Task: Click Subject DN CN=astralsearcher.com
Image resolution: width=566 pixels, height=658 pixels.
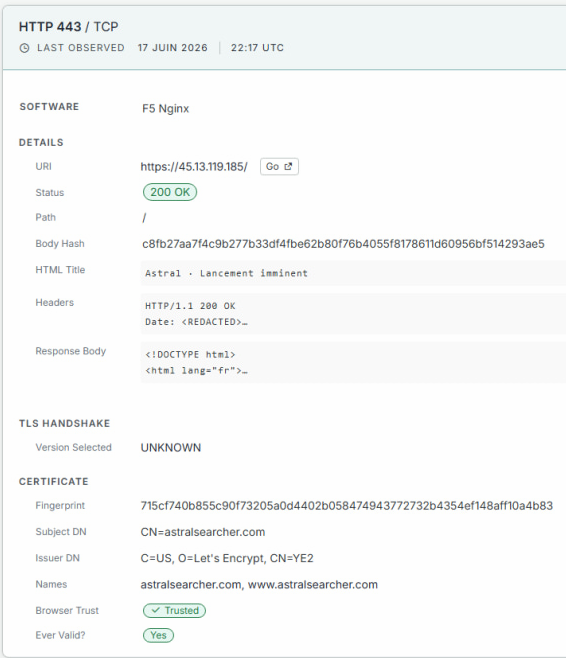Action: tap(203, 532)
